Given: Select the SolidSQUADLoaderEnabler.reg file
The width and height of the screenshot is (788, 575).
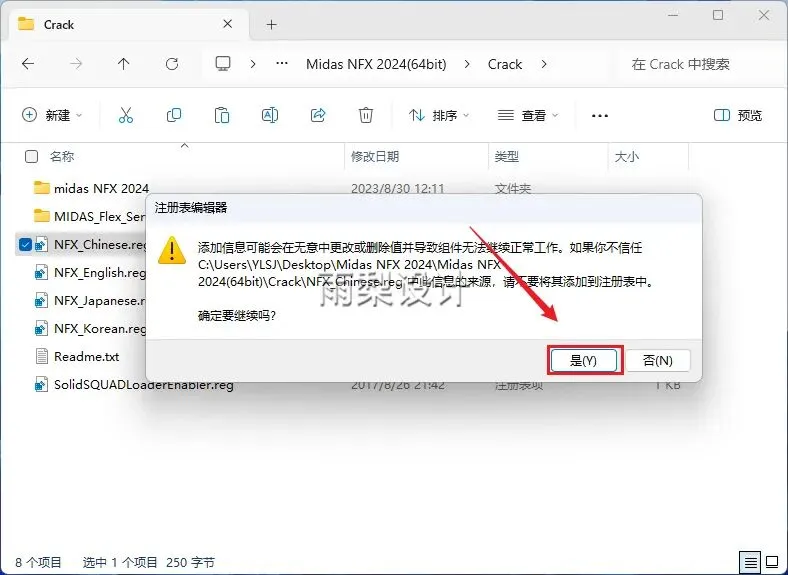Looking at the screenshot, I should click(144, 385).
